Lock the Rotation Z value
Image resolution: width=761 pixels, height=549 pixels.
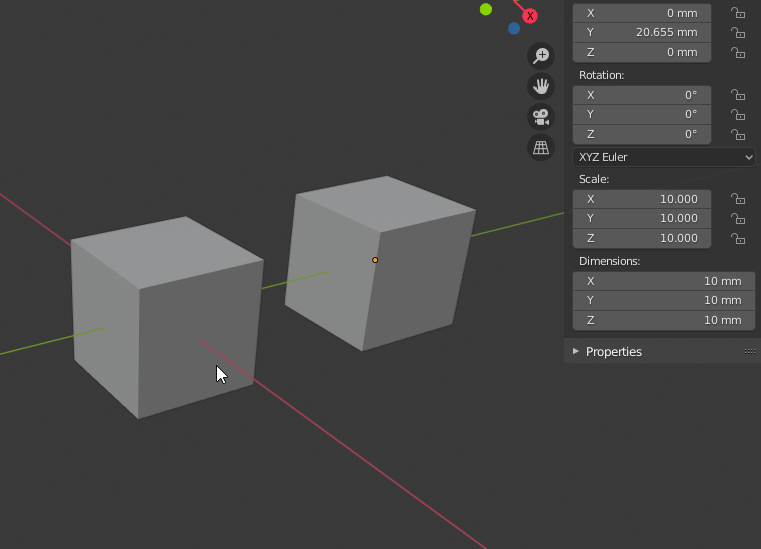738,134
